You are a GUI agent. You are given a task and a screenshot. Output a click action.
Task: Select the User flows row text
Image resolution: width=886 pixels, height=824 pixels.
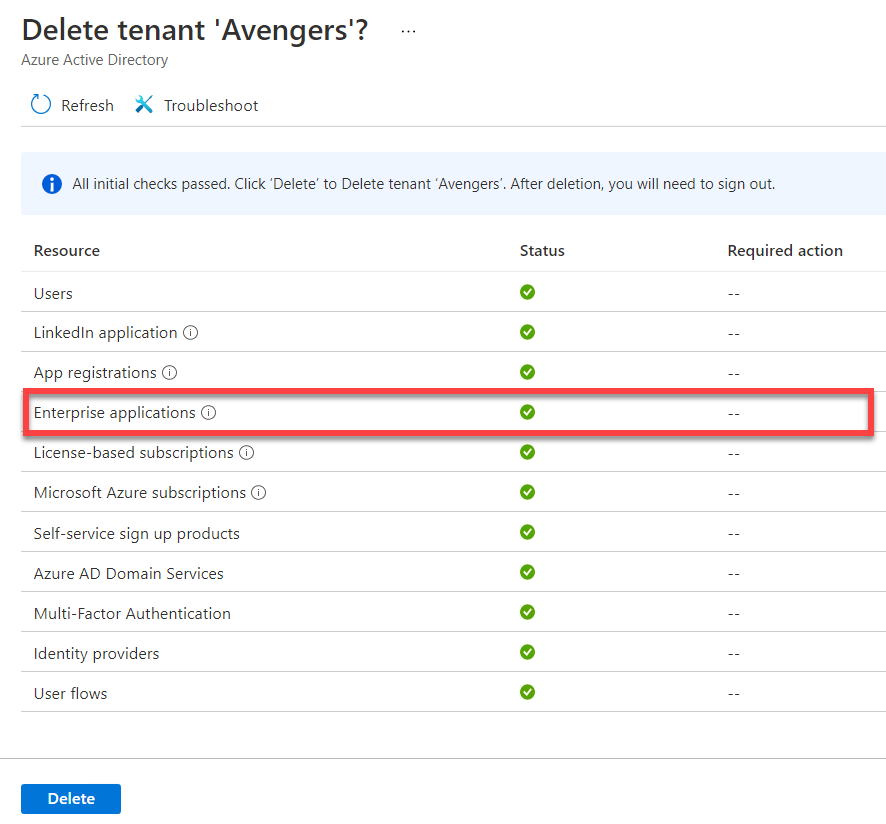71,693
